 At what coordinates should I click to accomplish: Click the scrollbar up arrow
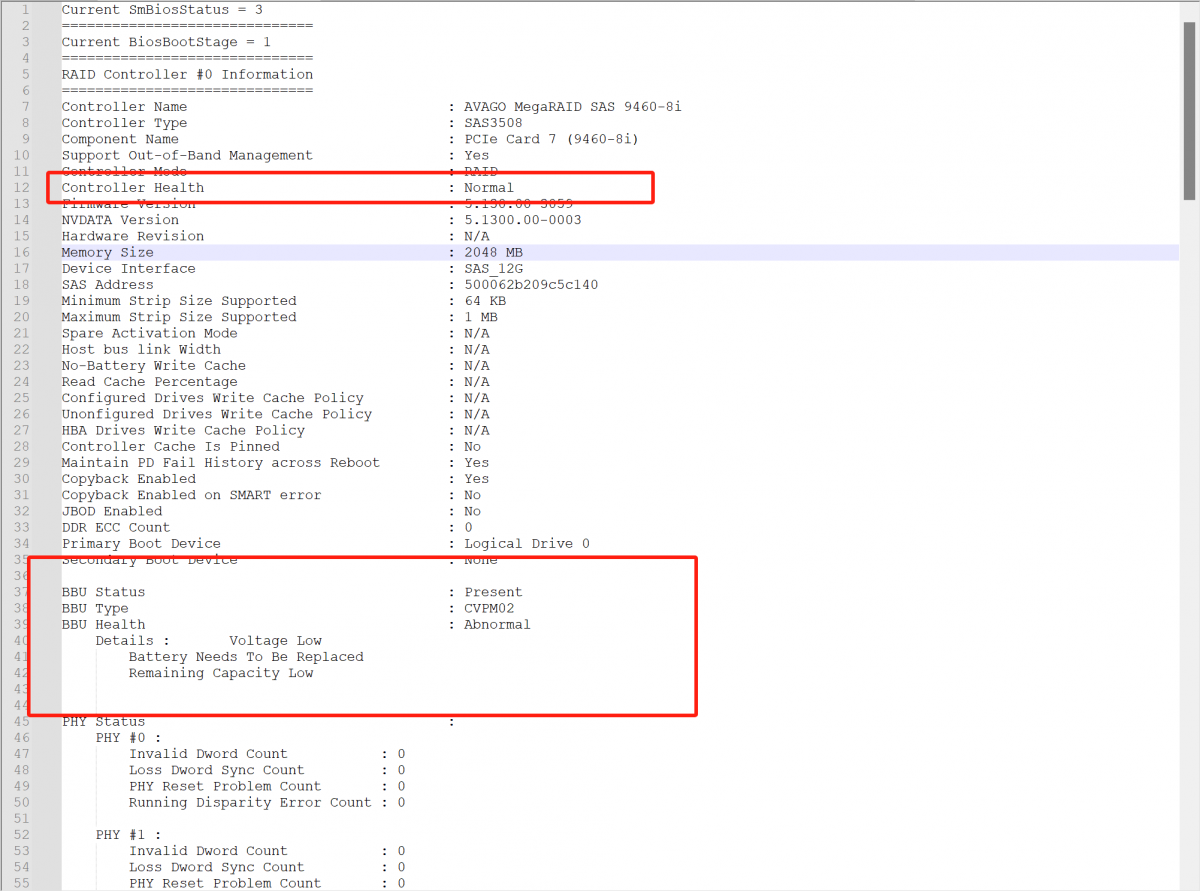pos(1189,8)
